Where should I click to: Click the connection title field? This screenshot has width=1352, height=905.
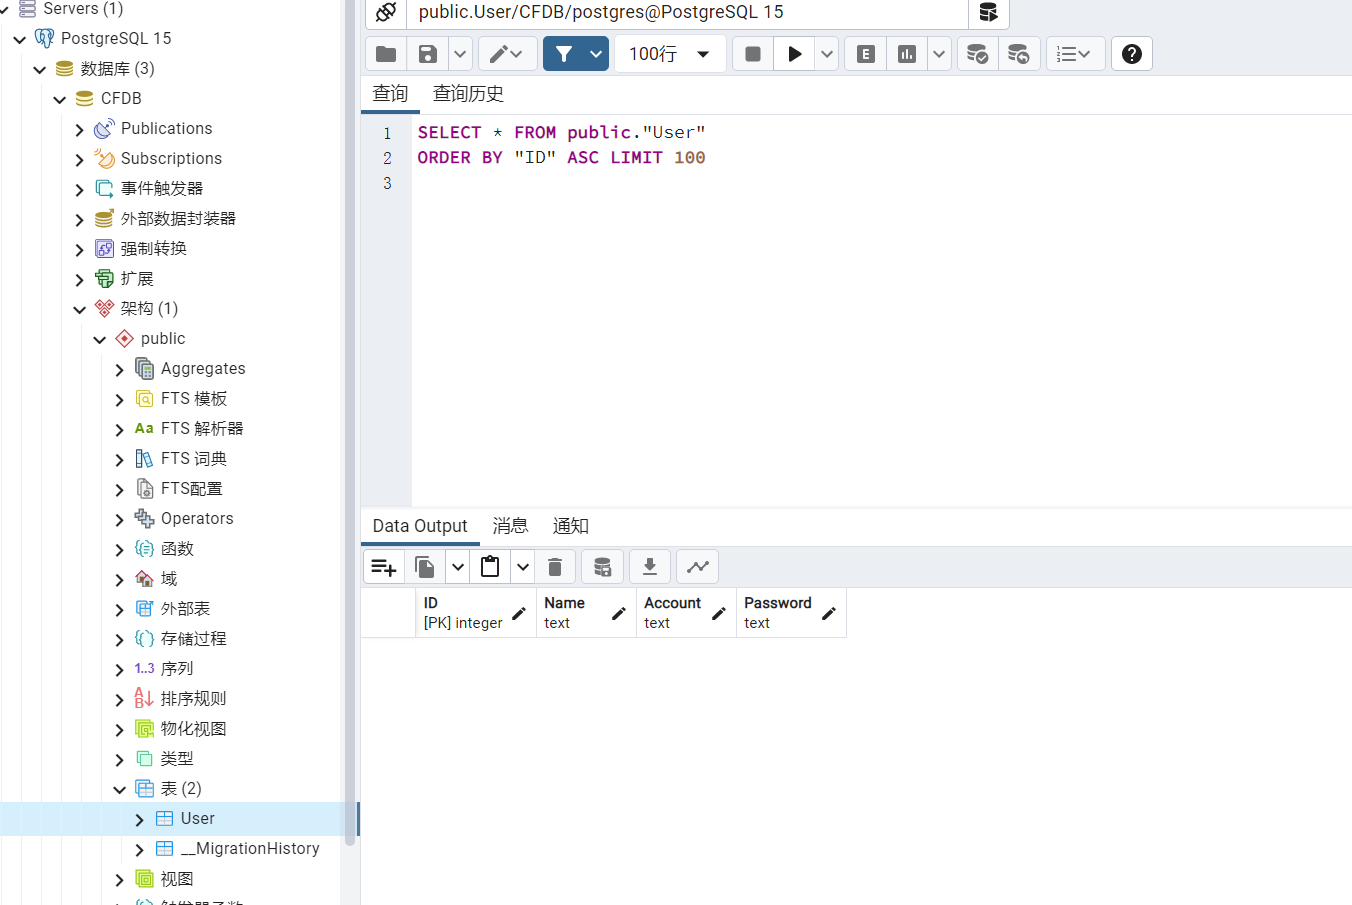688,13
